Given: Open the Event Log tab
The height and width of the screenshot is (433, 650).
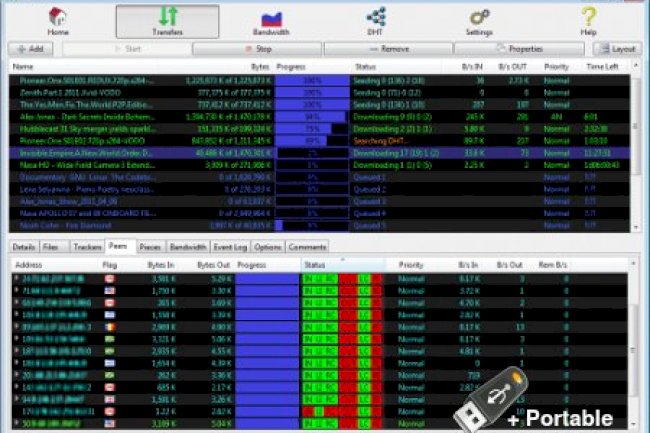Looking at the screenshot, I should pos(230,247).
